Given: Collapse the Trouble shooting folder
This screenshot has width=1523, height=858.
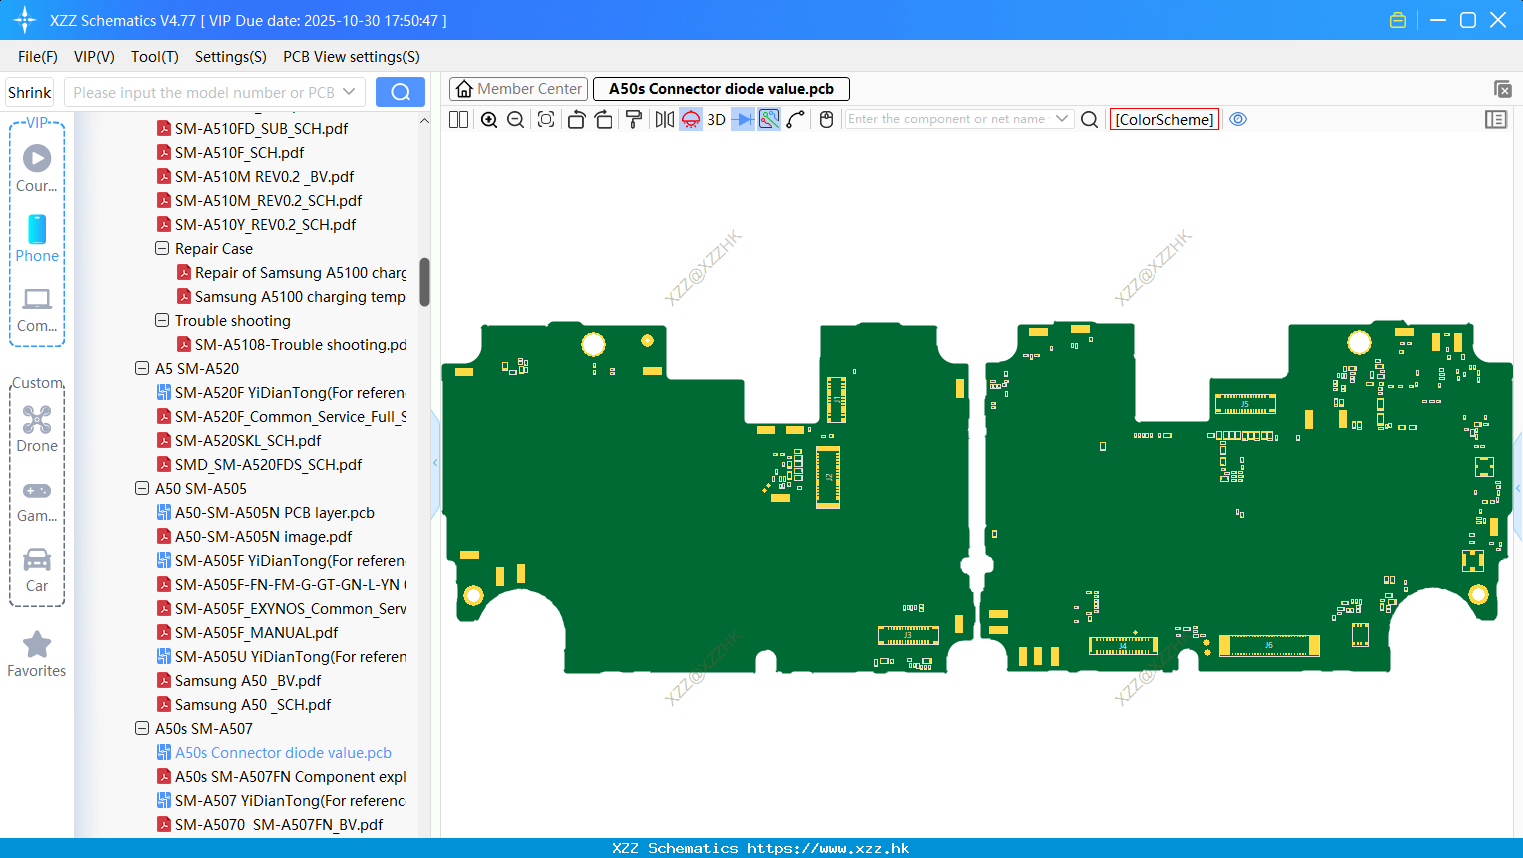Looking at the screenshot, I should pos(162,320).
